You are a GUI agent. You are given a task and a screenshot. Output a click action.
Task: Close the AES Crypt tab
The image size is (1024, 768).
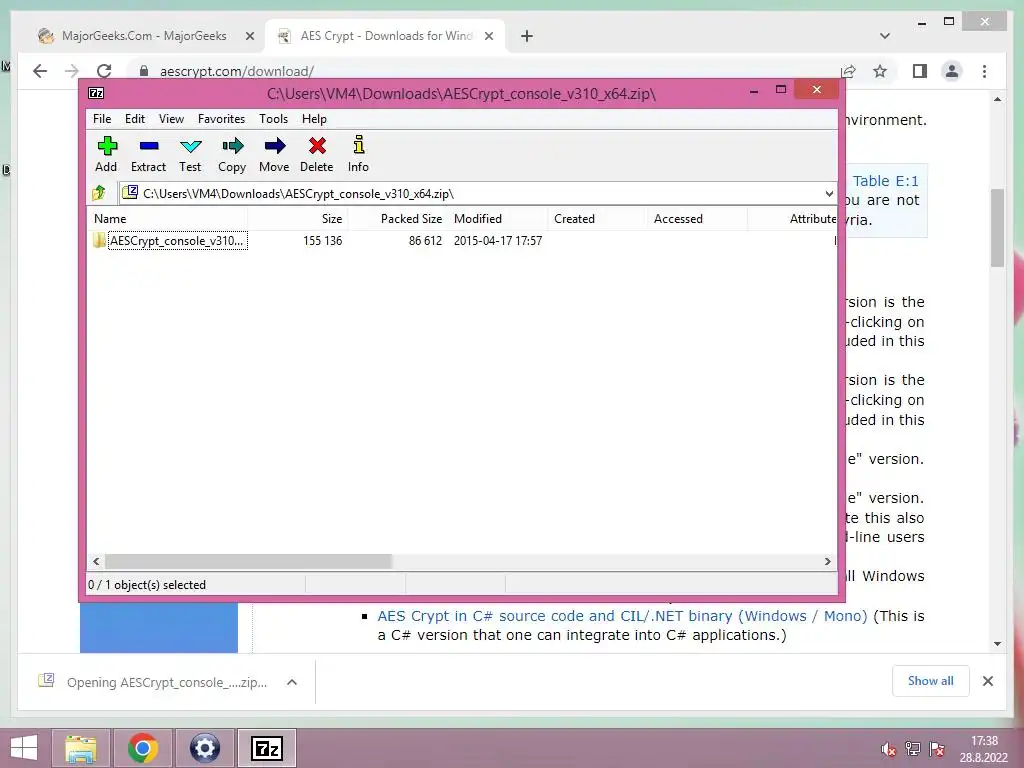pyautogui.click(x=488, y=37)
